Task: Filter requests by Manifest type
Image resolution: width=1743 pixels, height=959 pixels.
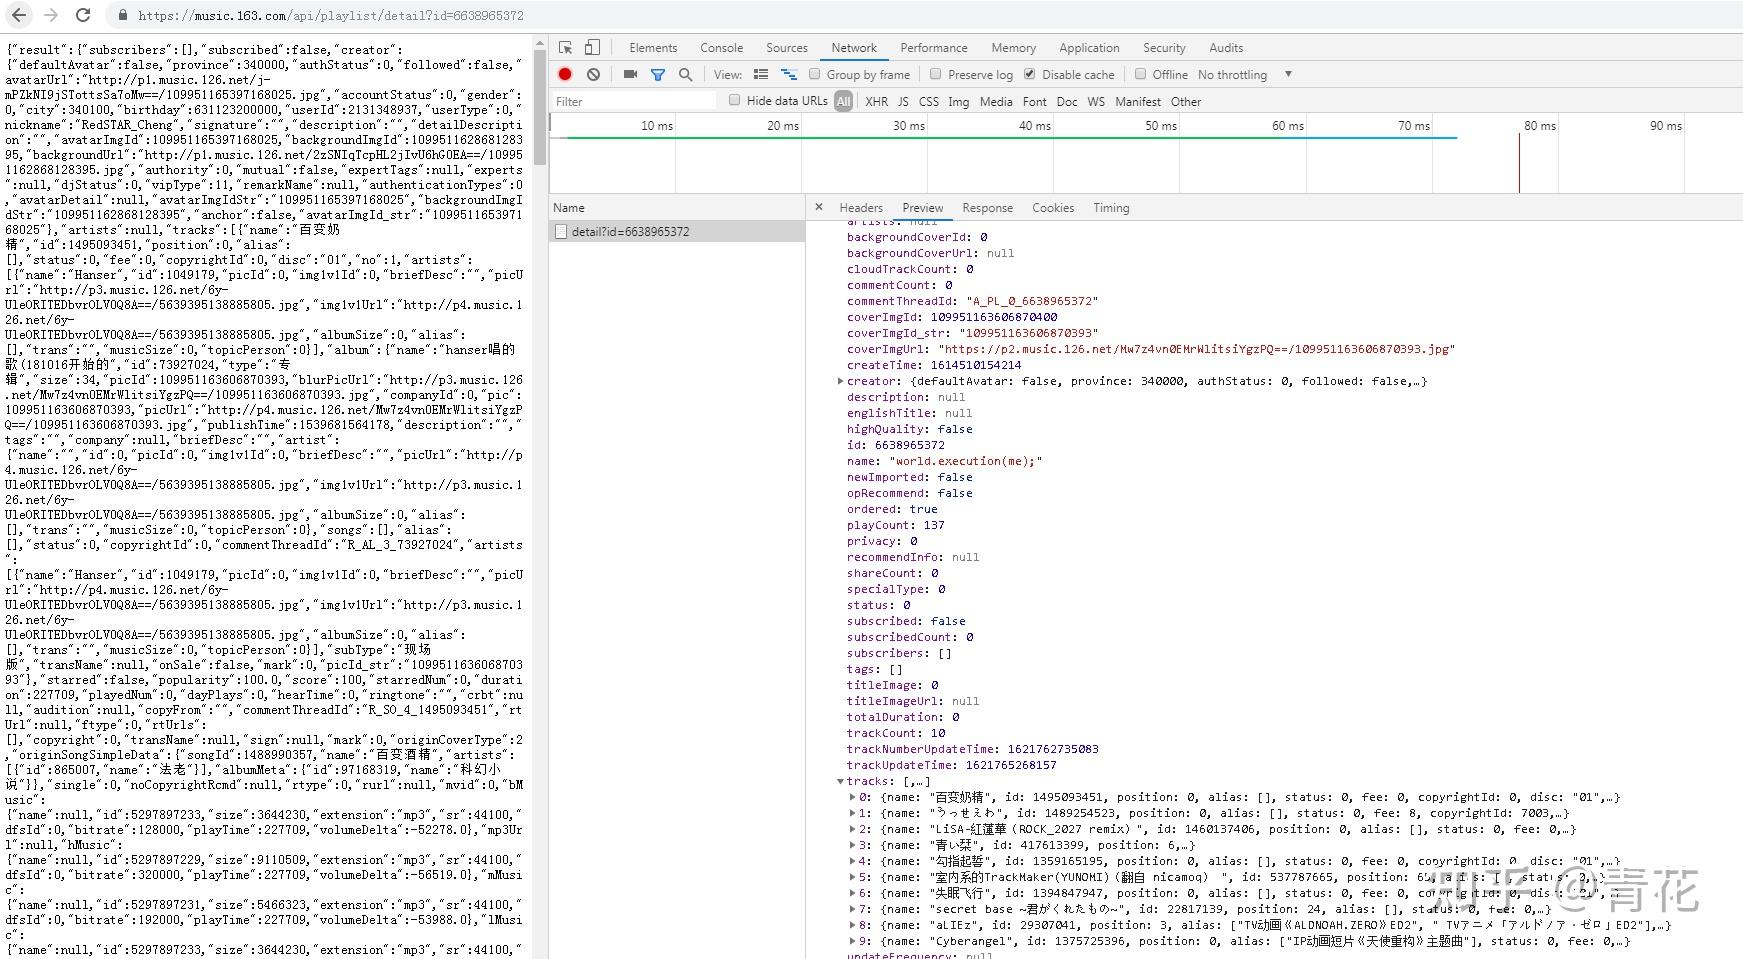Action: point(1138,101)
